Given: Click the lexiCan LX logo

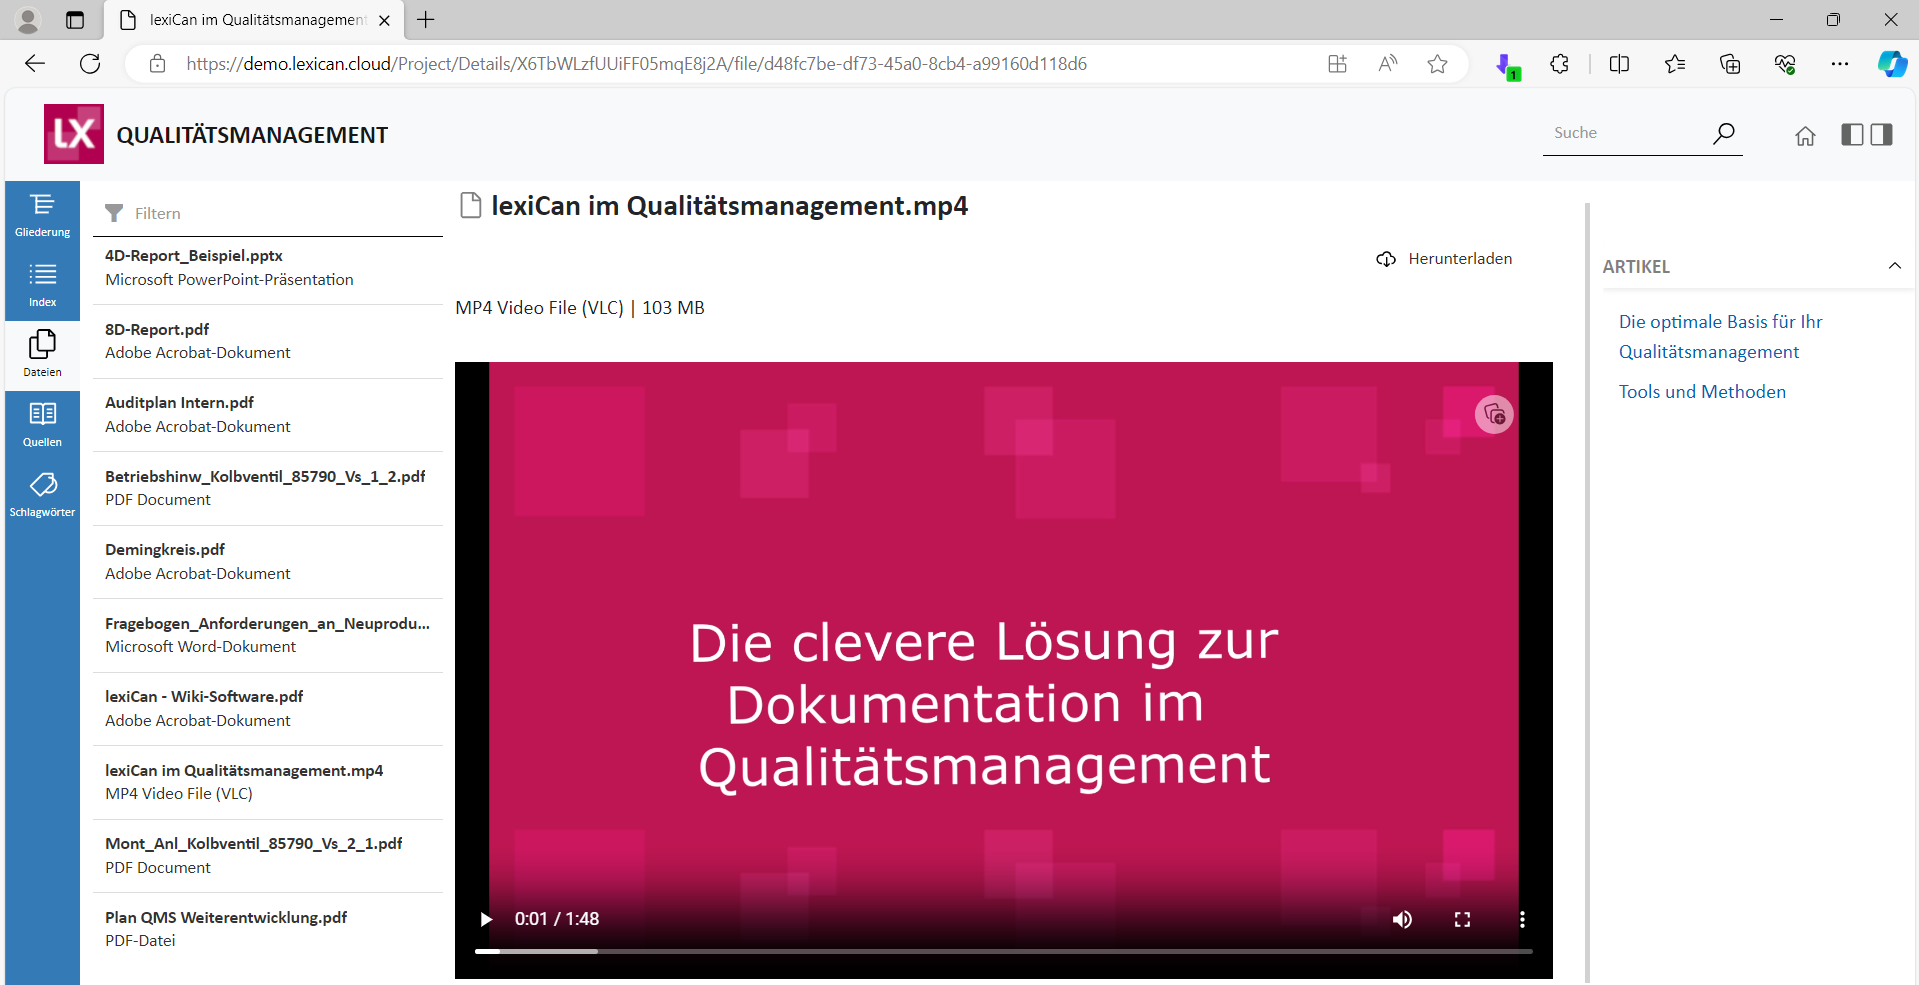Looking at the screenshot, I should 74,134.
